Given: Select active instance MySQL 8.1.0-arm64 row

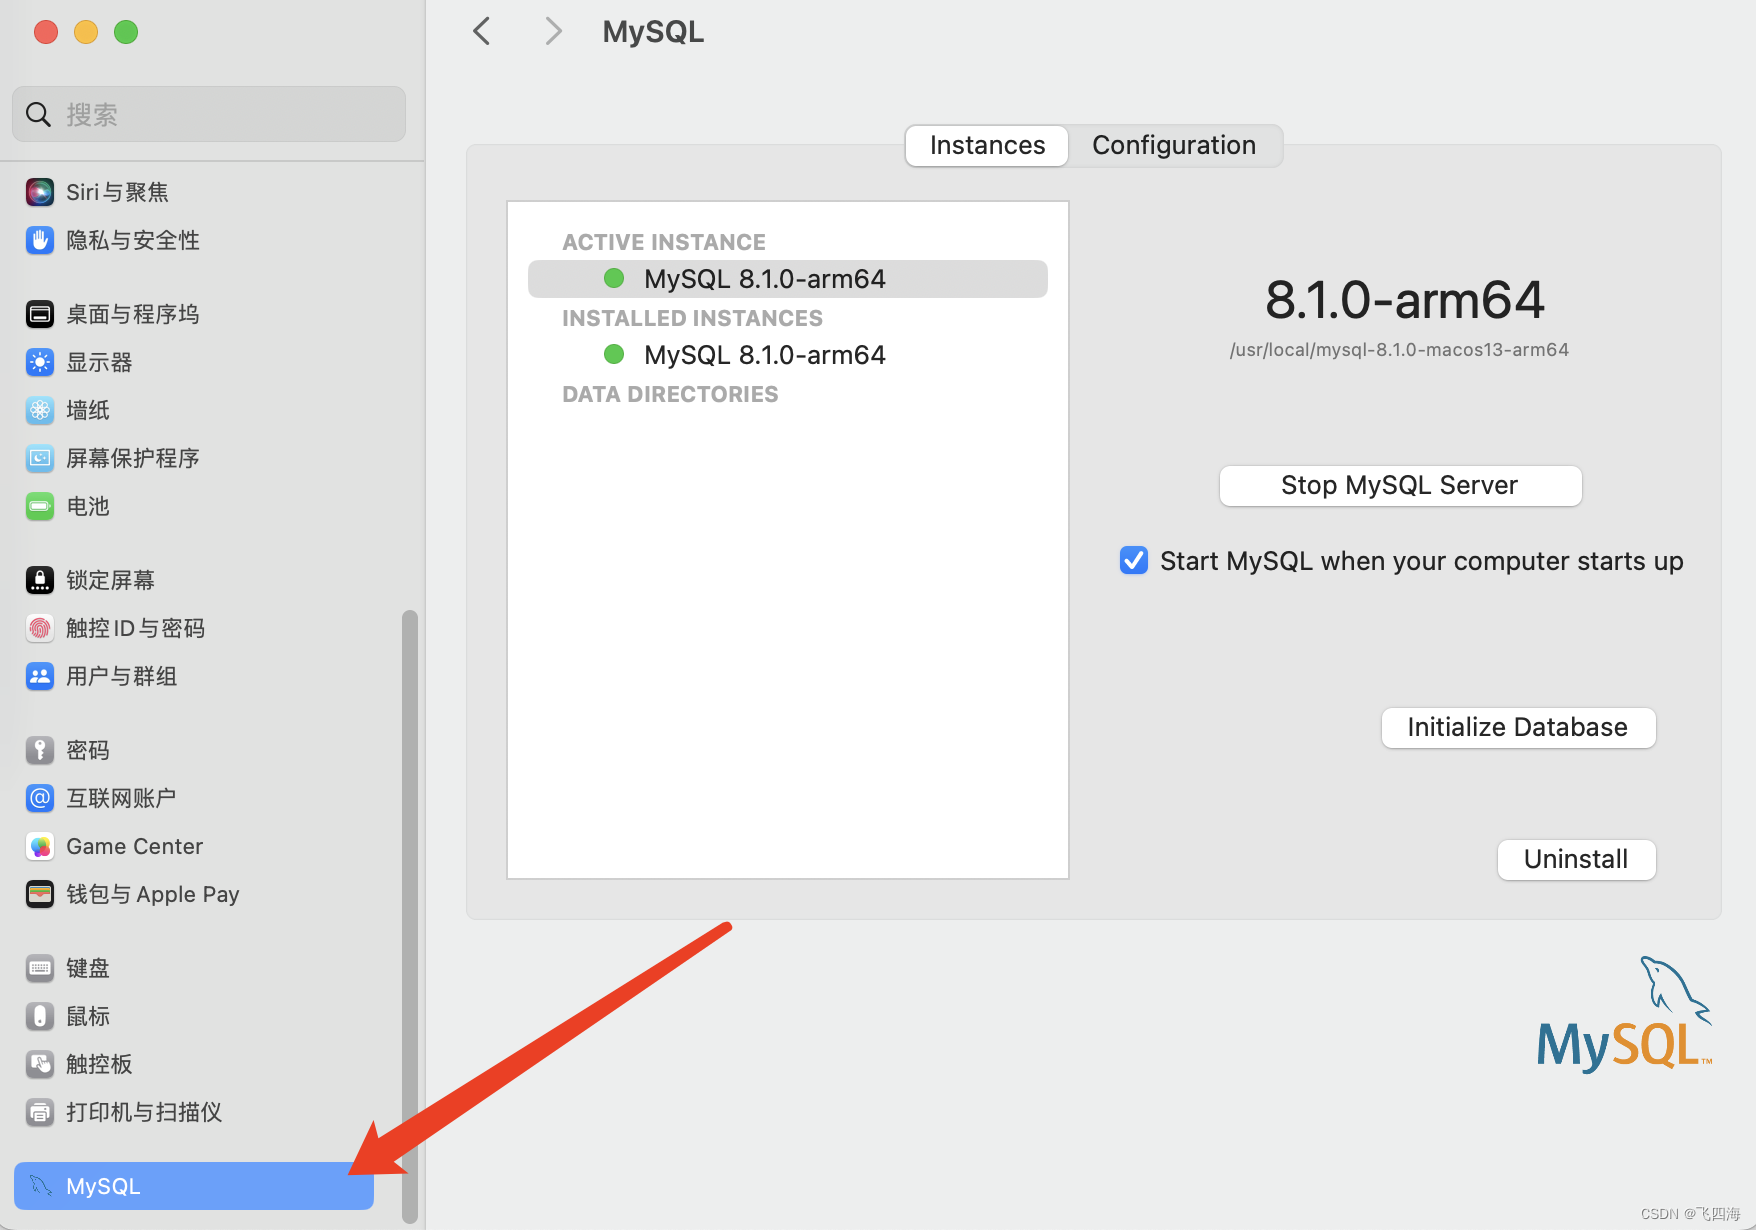Looking at the screenshot, I should [788, 279].
